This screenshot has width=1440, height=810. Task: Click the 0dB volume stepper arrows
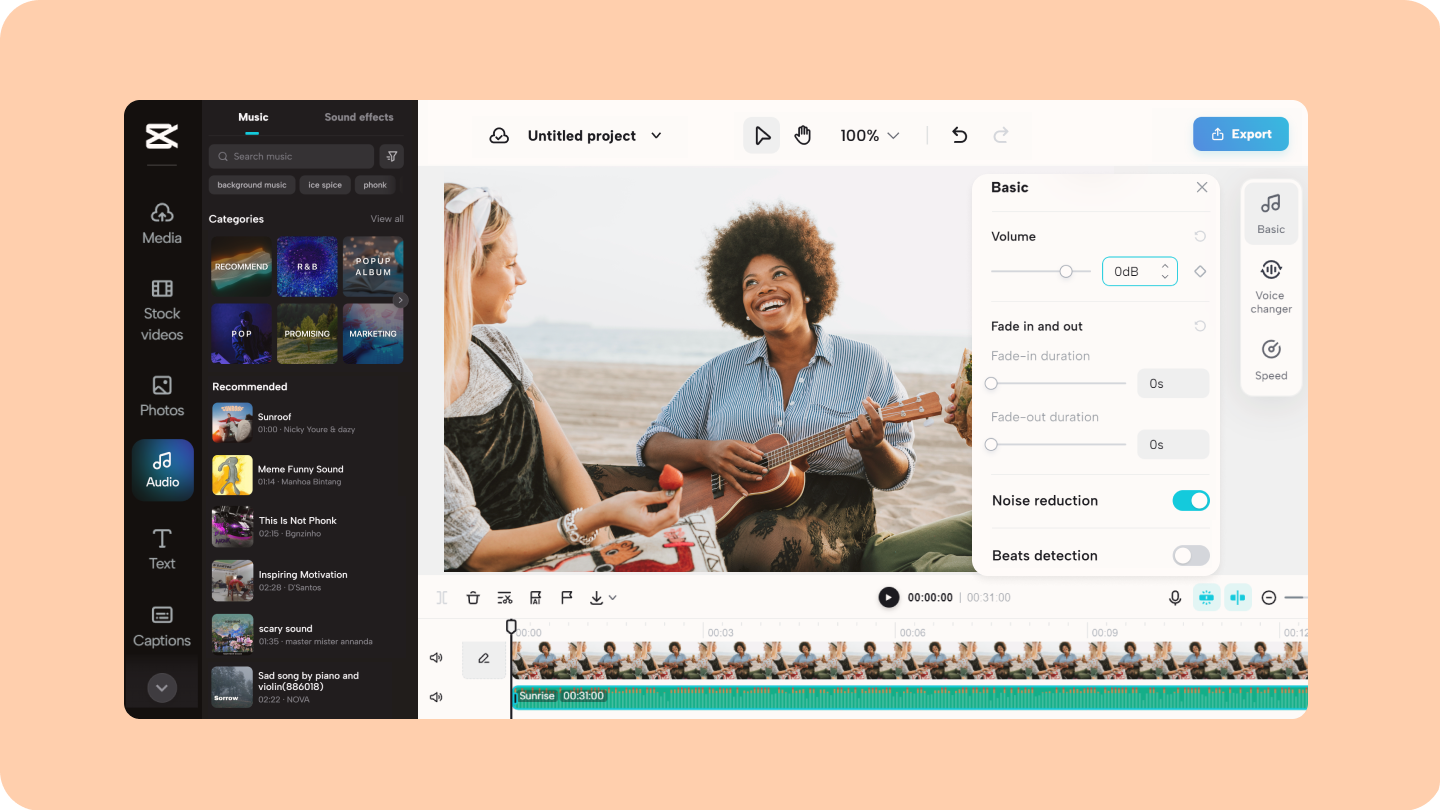pyautogui.click(x=1165, y=271)
